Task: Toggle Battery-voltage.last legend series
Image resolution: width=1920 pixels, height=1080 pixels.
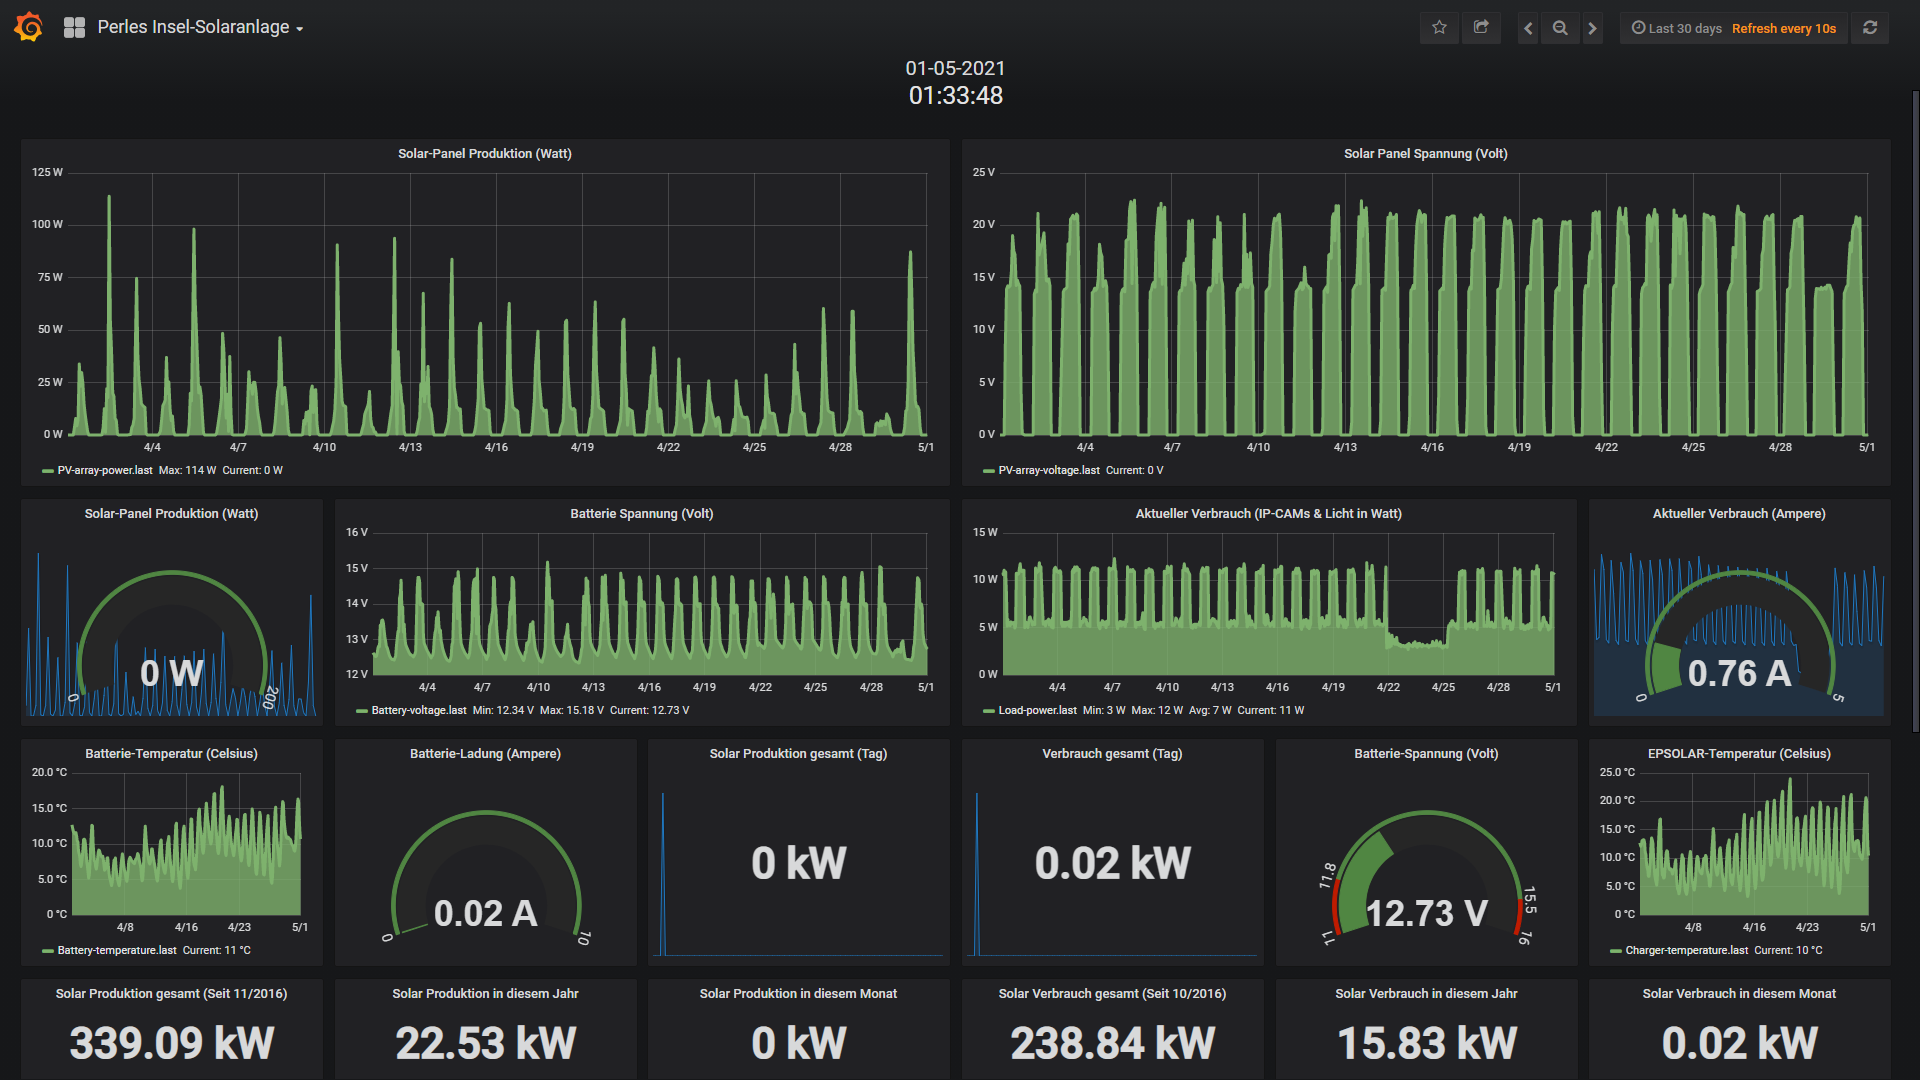Action: click(418, 710)
